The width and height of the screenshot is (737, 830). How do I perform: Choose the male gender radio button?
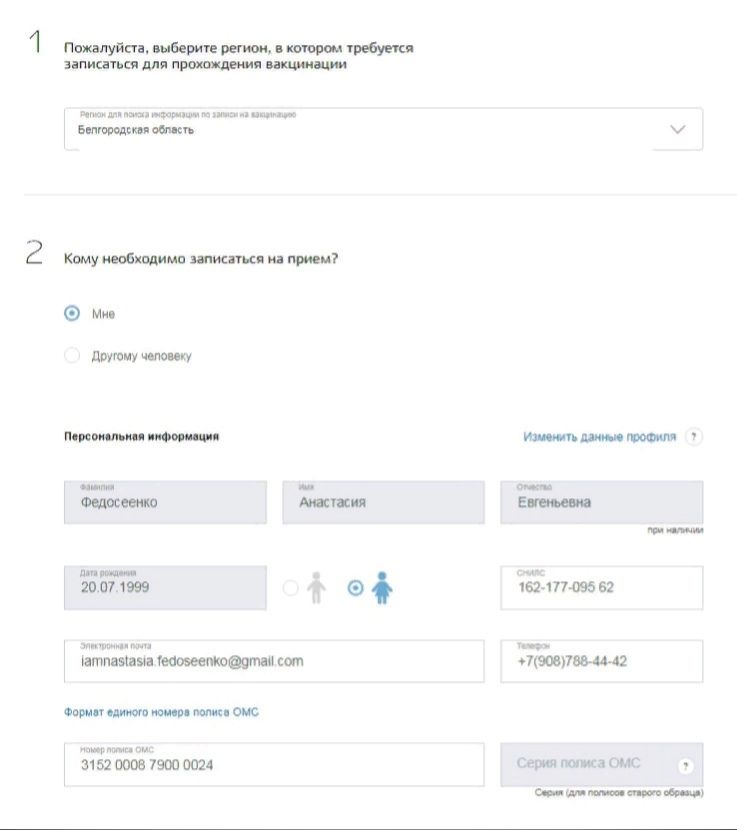pyautogui.click(x=291, y=588)
